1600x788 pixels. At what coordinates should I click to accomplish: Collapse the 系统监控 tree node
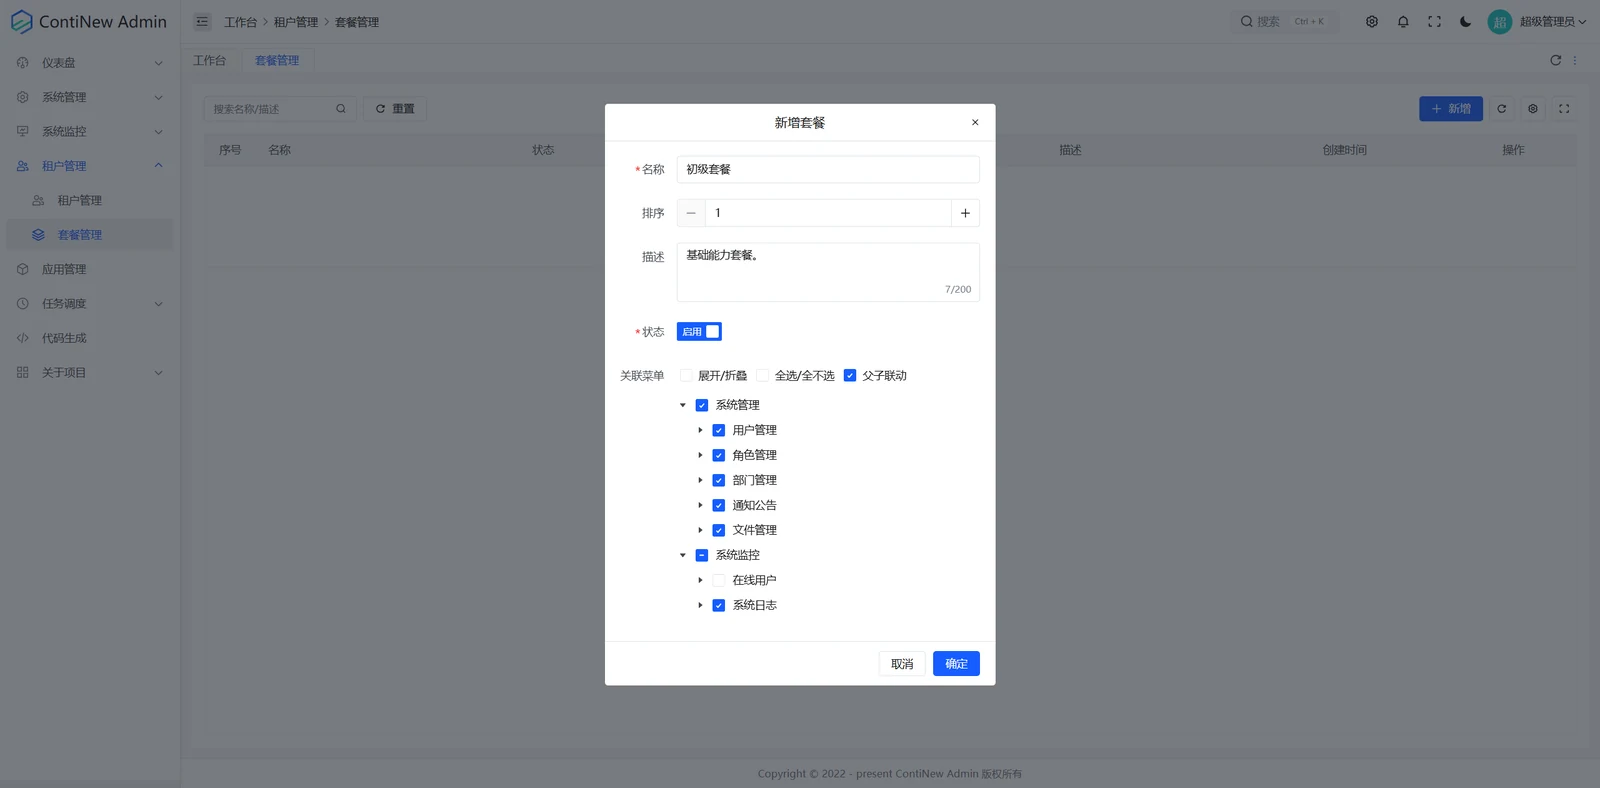coord(683,555)
